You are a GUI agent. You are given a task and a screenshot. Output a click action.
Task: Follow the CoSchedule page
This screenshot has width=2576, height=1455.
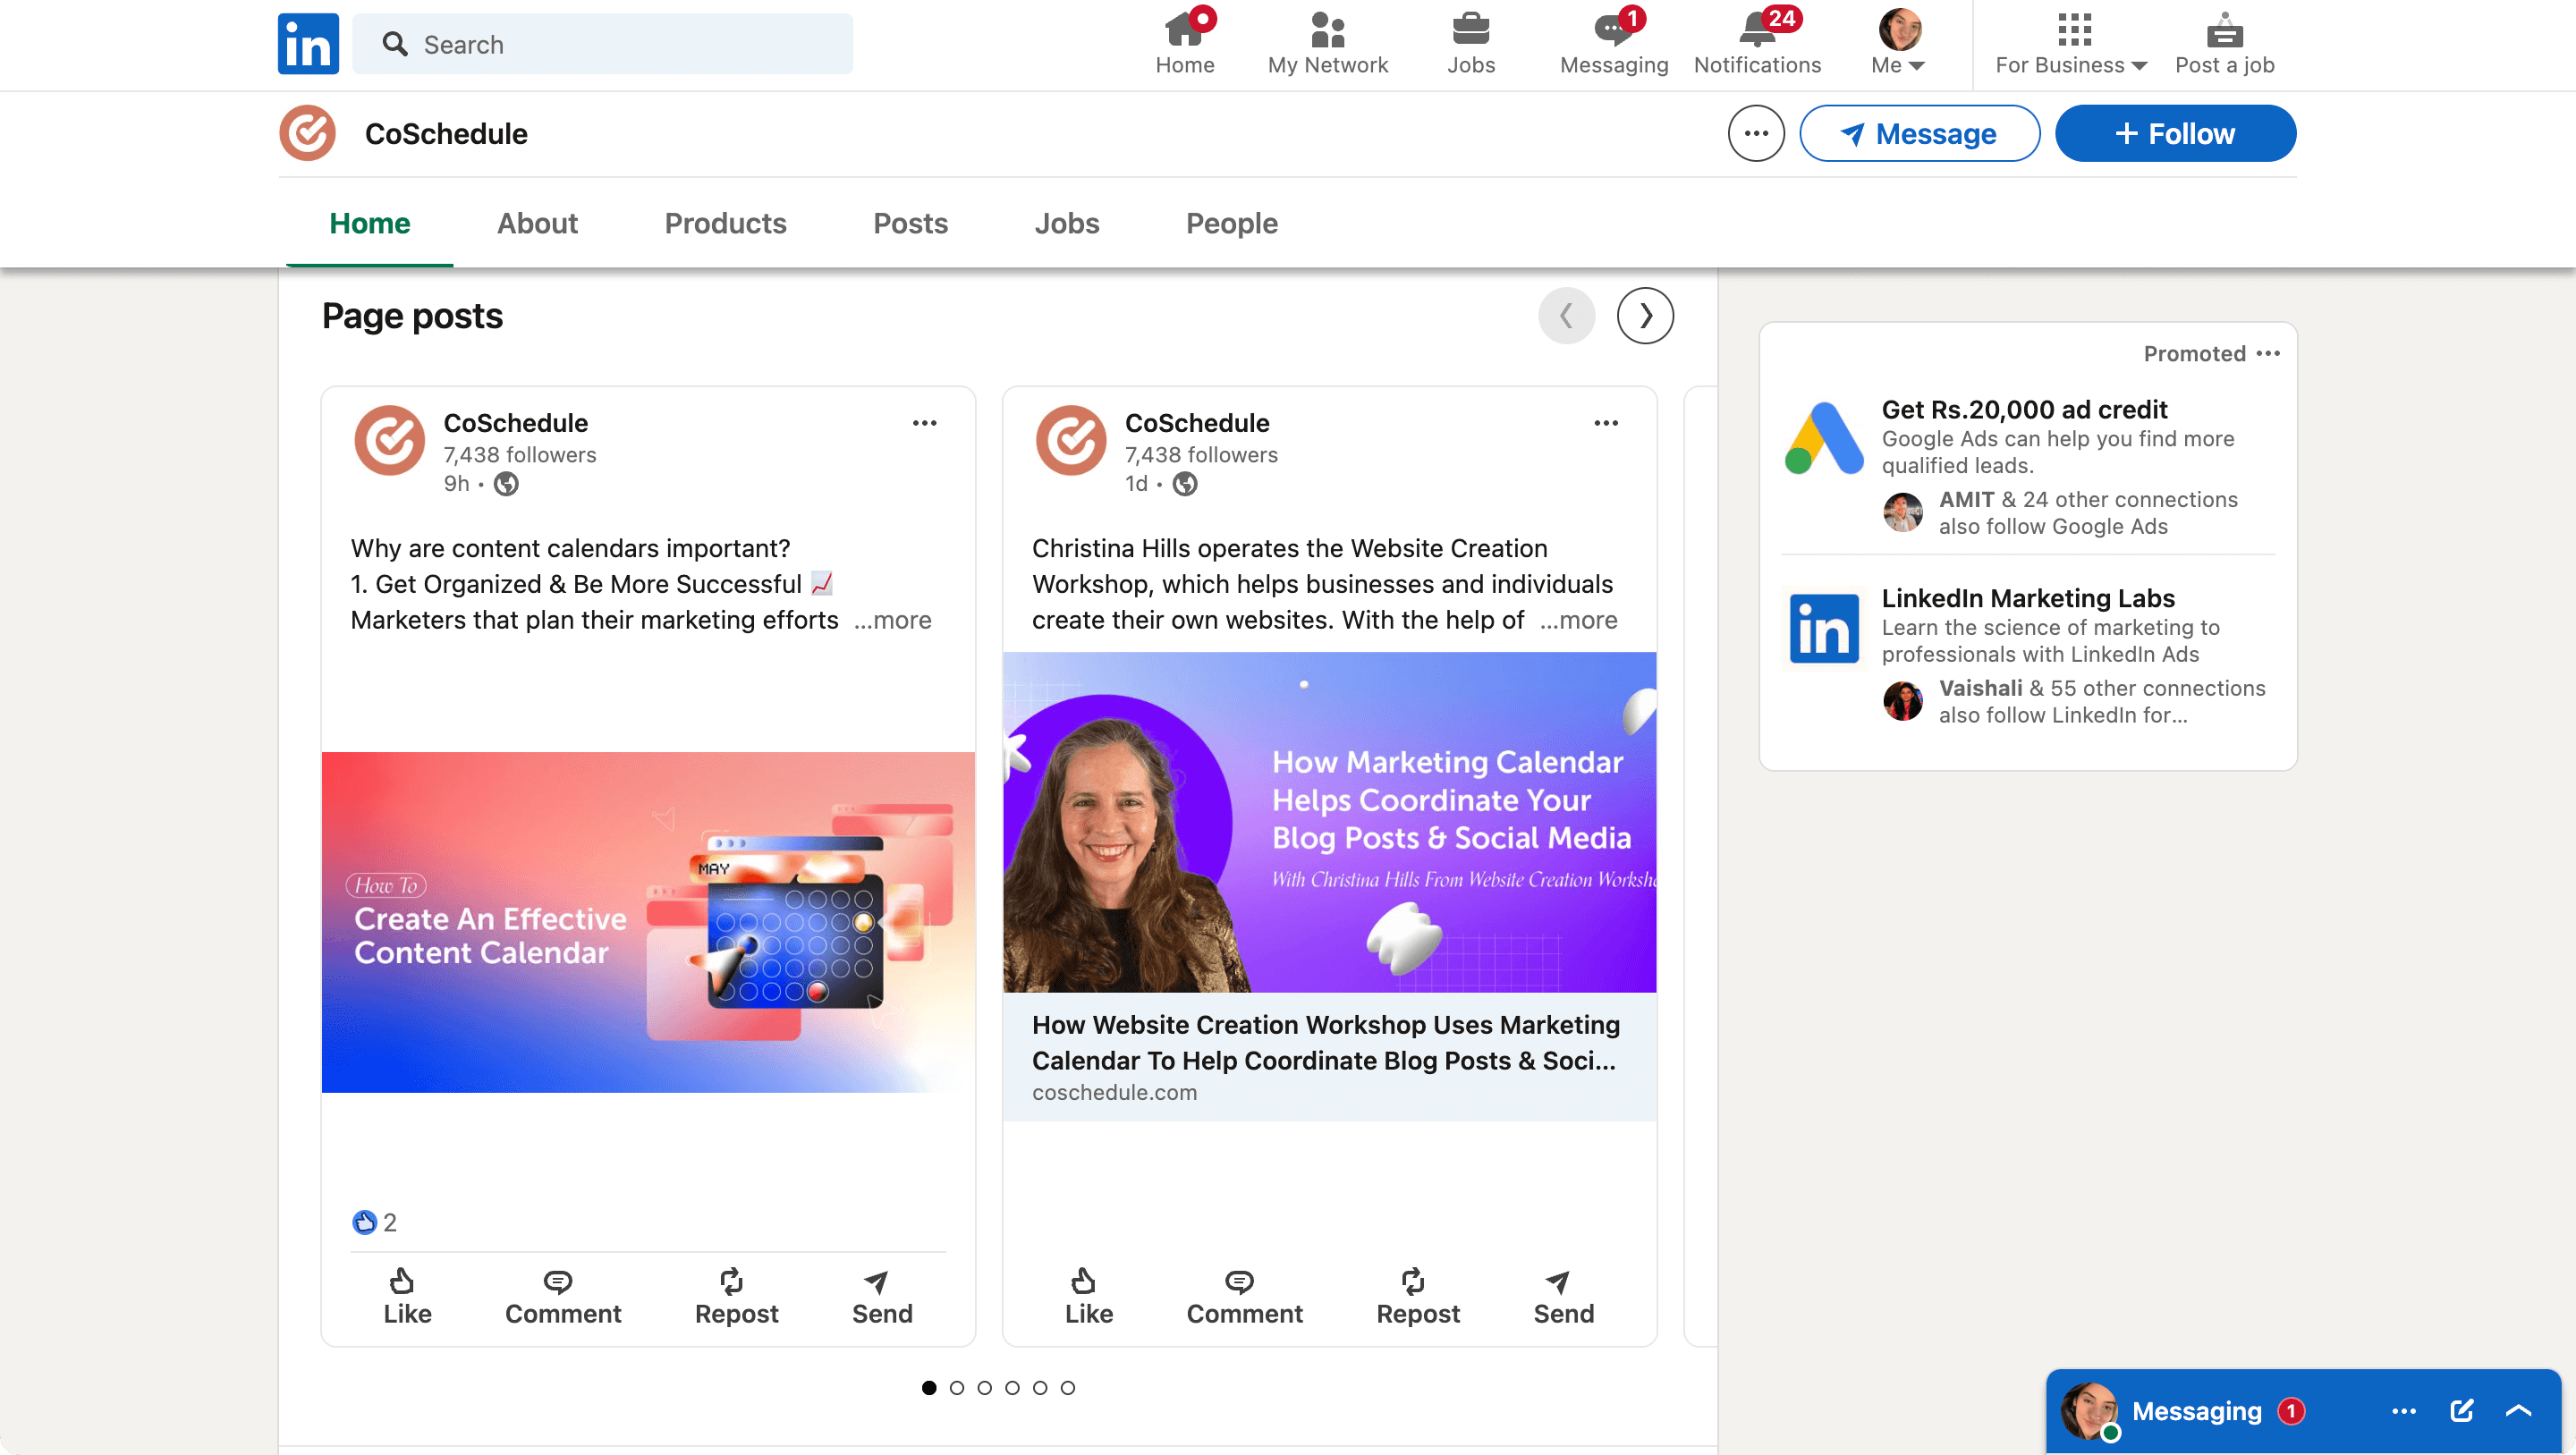click(x=2175, y=132)
